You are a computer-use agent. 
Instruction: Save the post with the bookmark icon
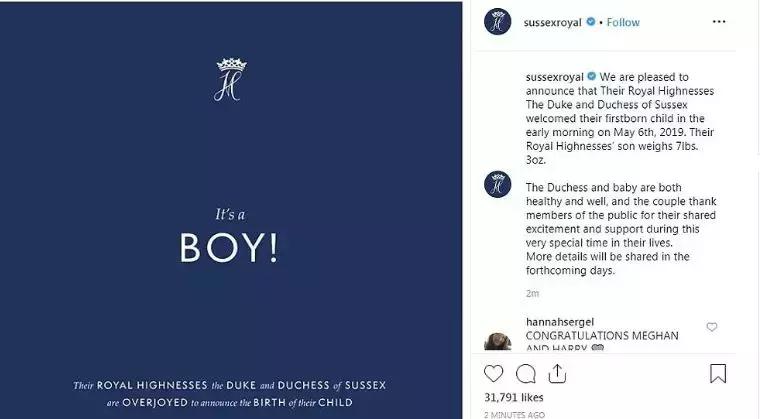pyautogui.click(x=718, y=374)
